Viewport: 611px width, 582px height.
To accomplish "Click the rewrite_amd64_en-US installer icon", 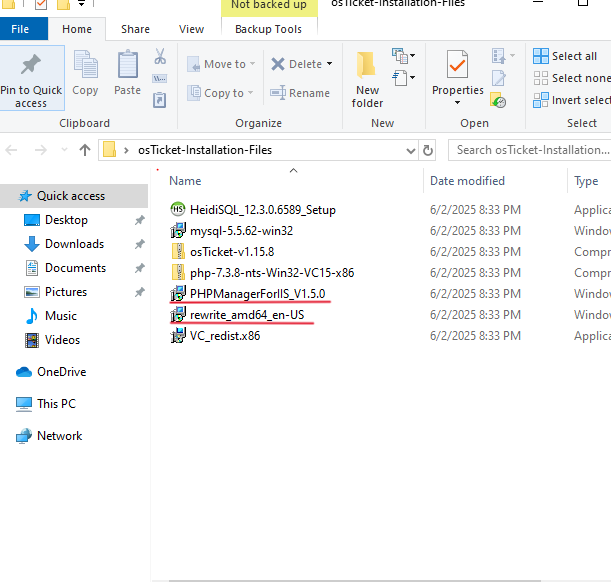I will pyautogui.click(x=178, y=315).
